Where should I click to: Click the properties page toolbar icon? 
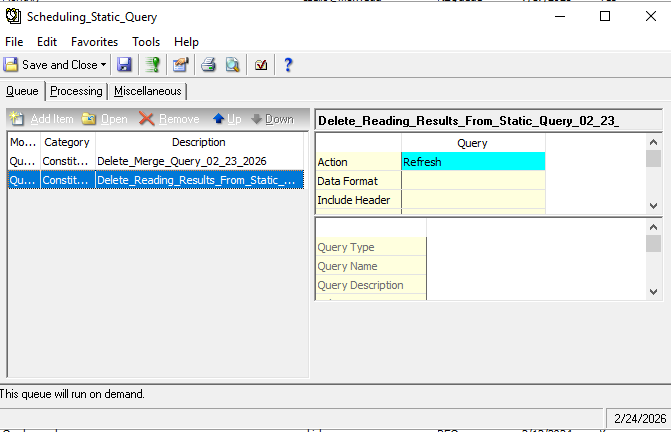[x=181, y=65]
